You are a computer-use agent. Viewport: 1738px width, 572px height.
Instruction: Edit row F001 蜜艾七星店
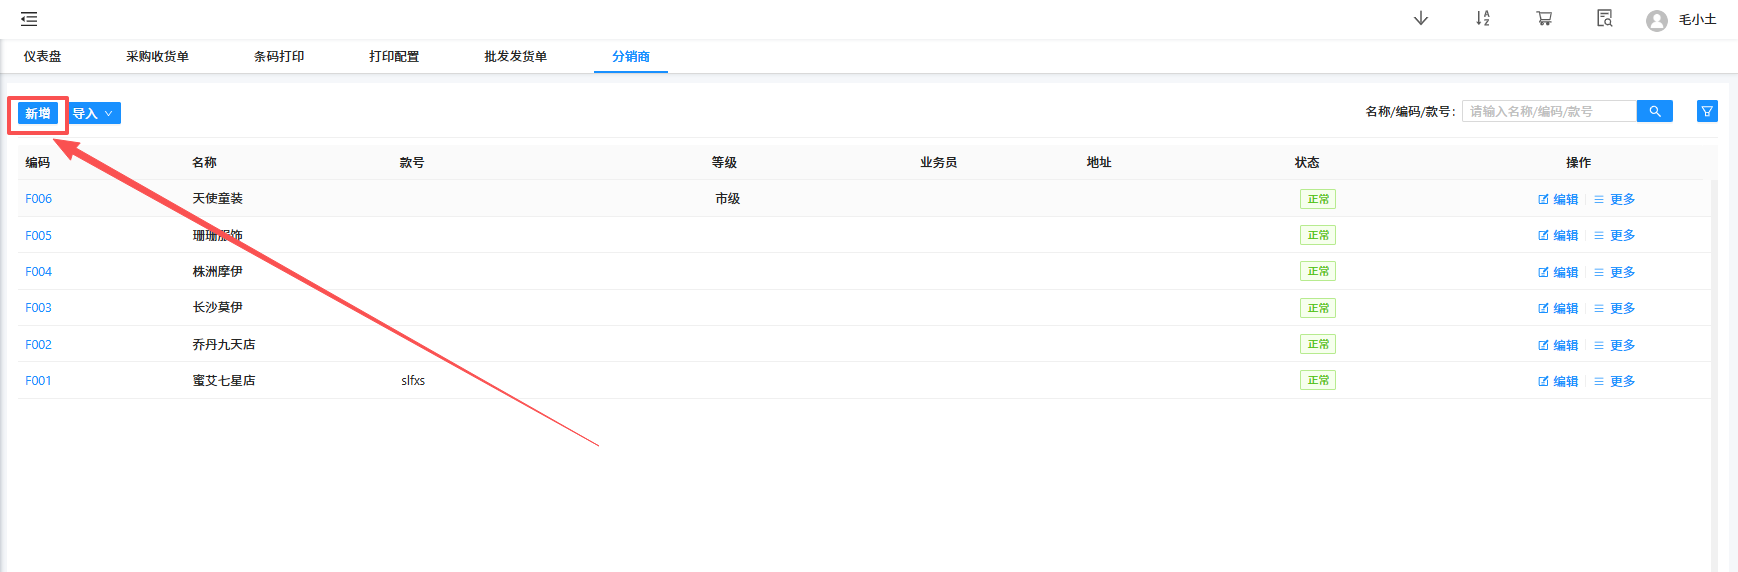(x=1558, y=381)
